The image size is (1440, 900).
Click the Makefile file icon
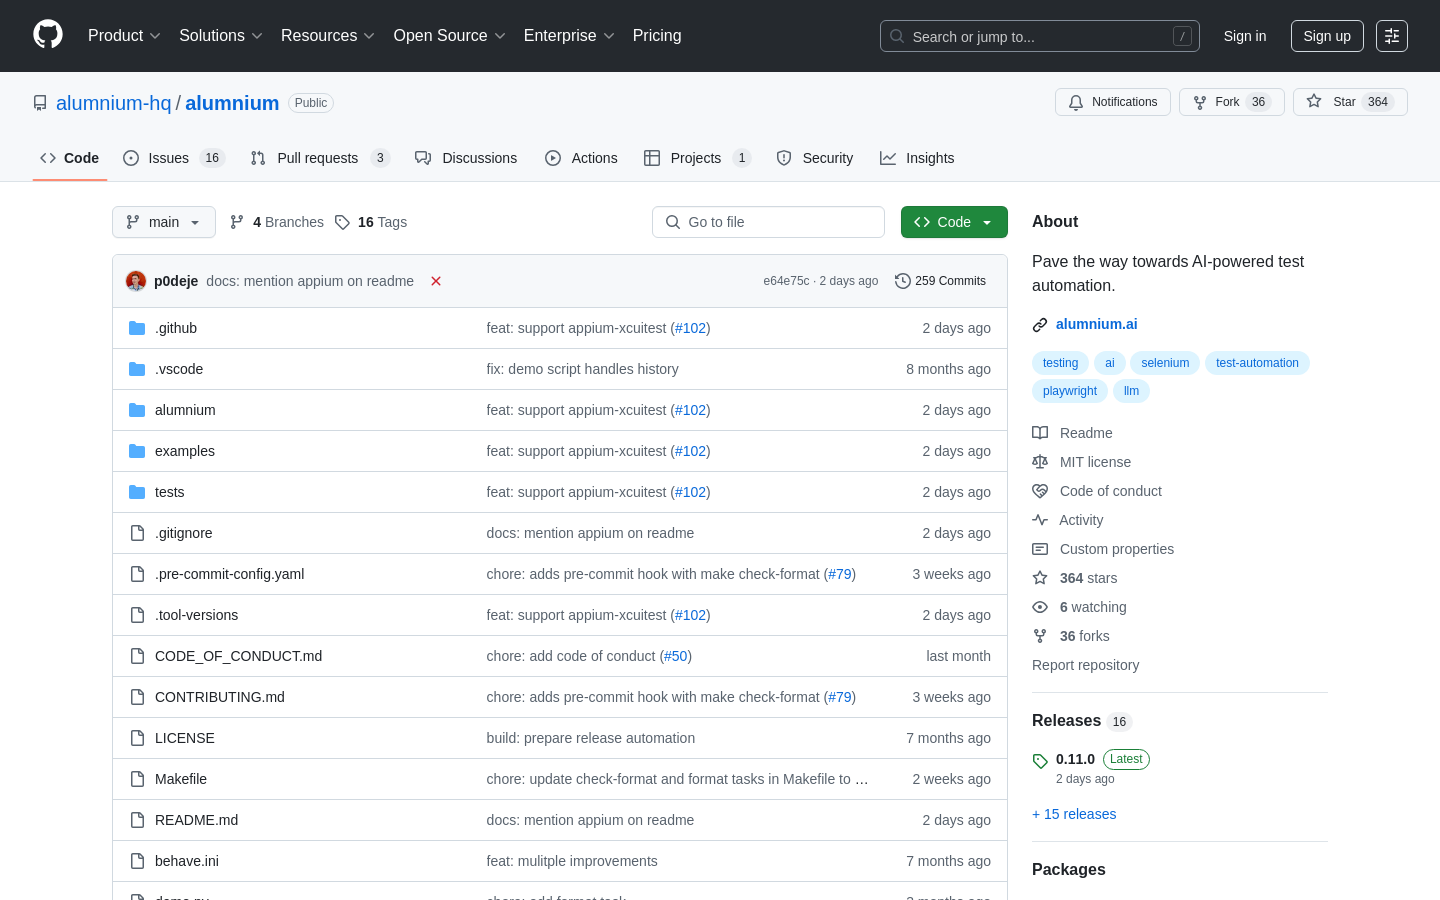point(137,779)
